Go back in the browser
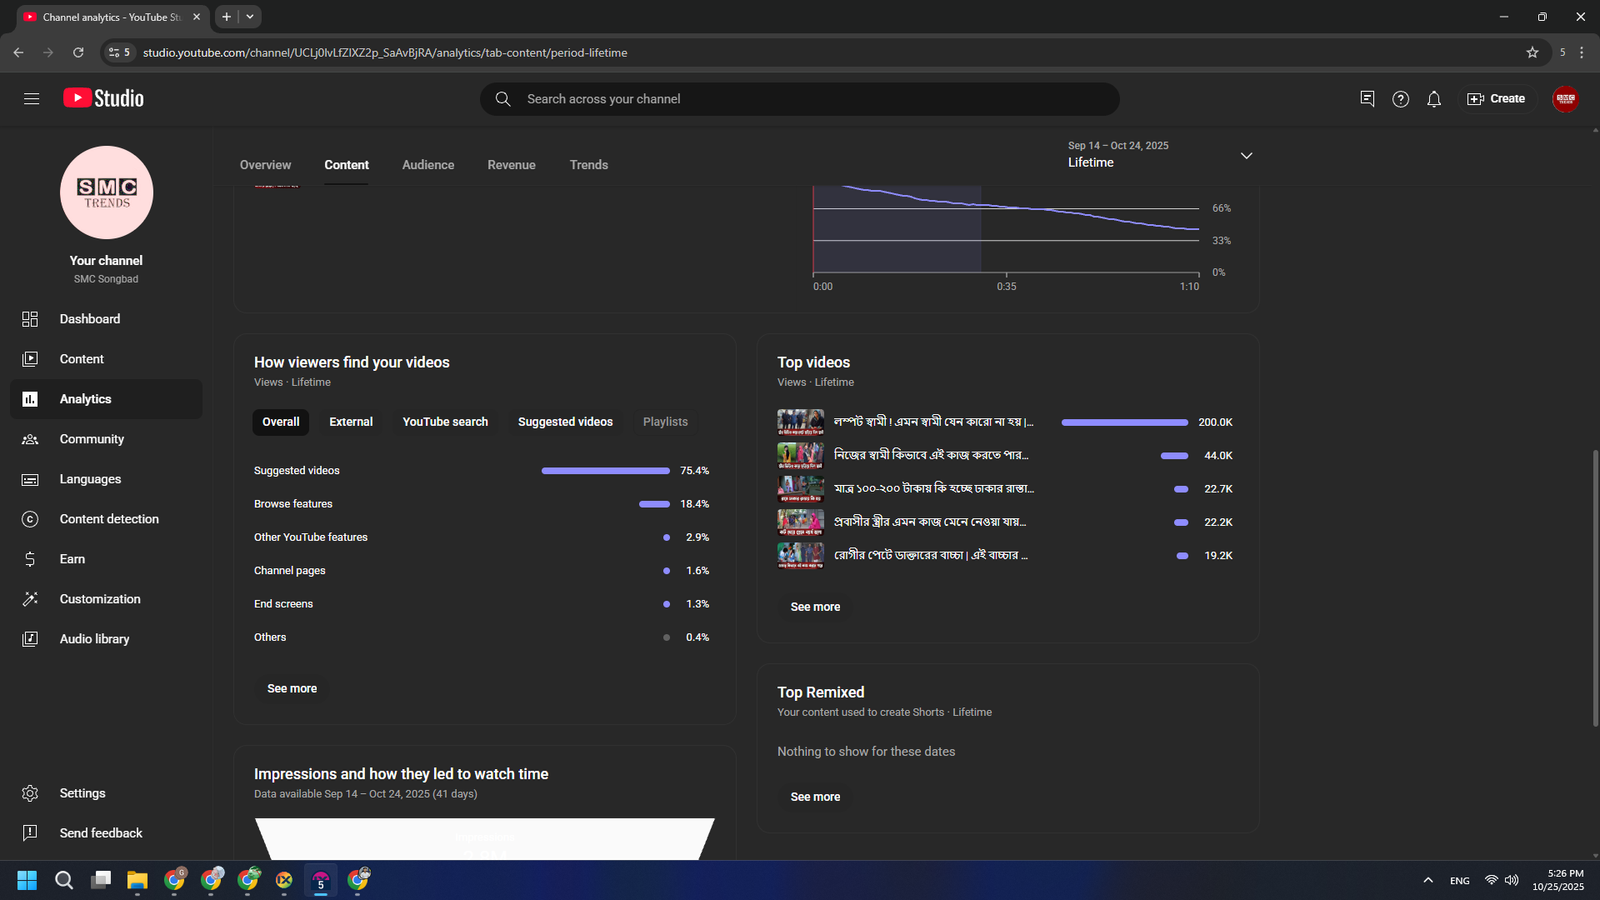The image size is (1600, 900). (x=18, y=52)
